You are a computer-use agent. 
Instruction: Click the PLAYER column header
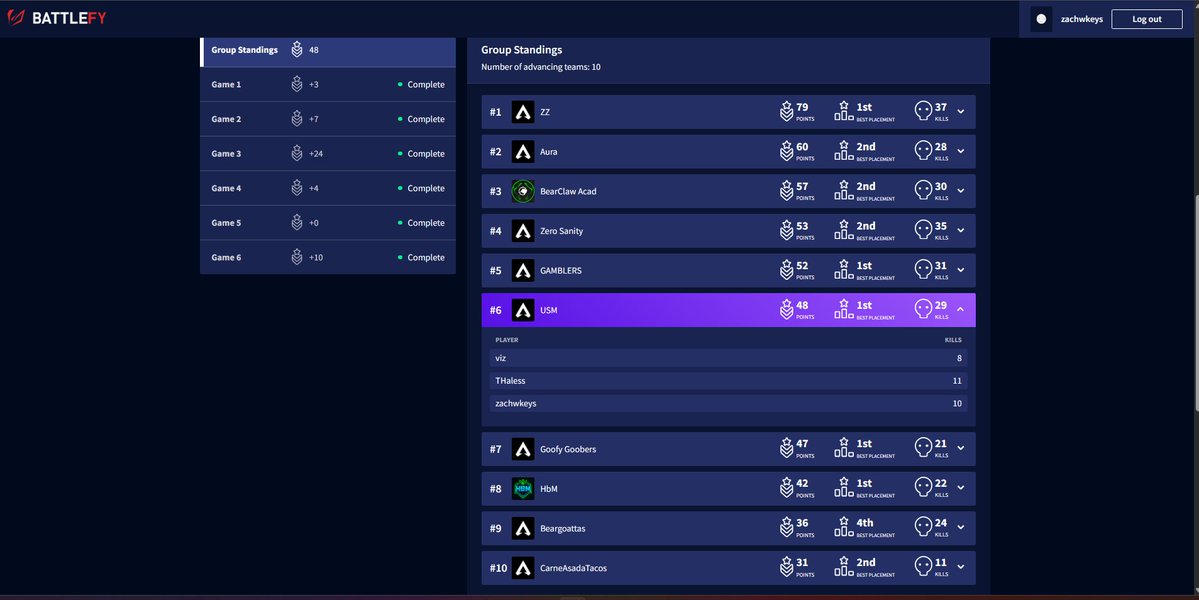[506, 340]
